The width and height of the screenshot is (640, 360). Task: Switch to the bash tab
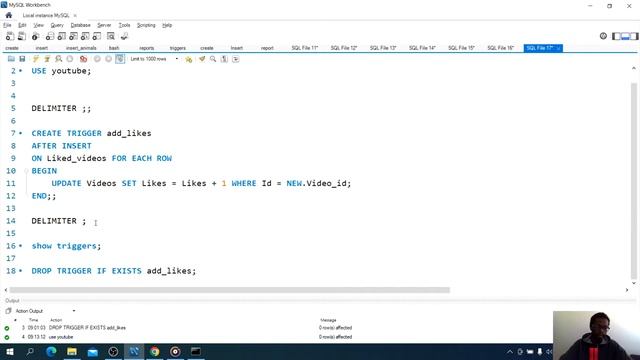(114, 48)
